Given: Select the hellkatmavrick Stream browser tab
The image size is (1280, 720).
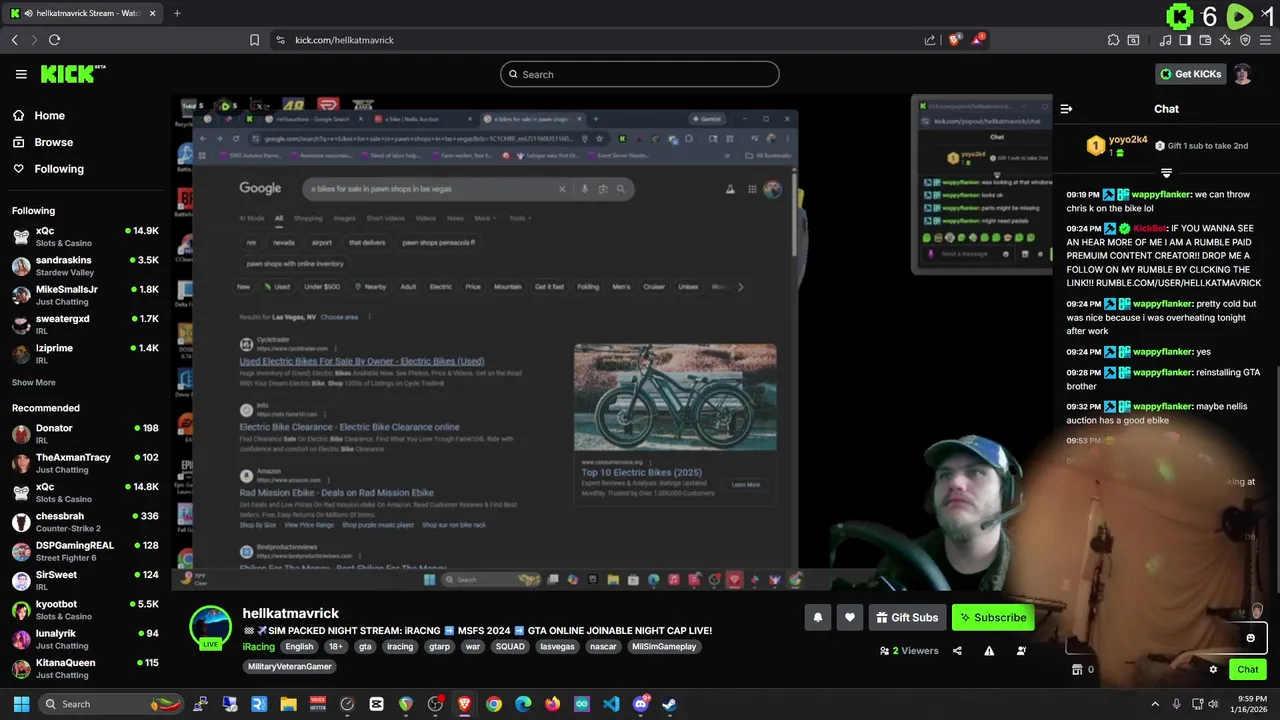Looking at the screenshot, I should pos(81,13).
